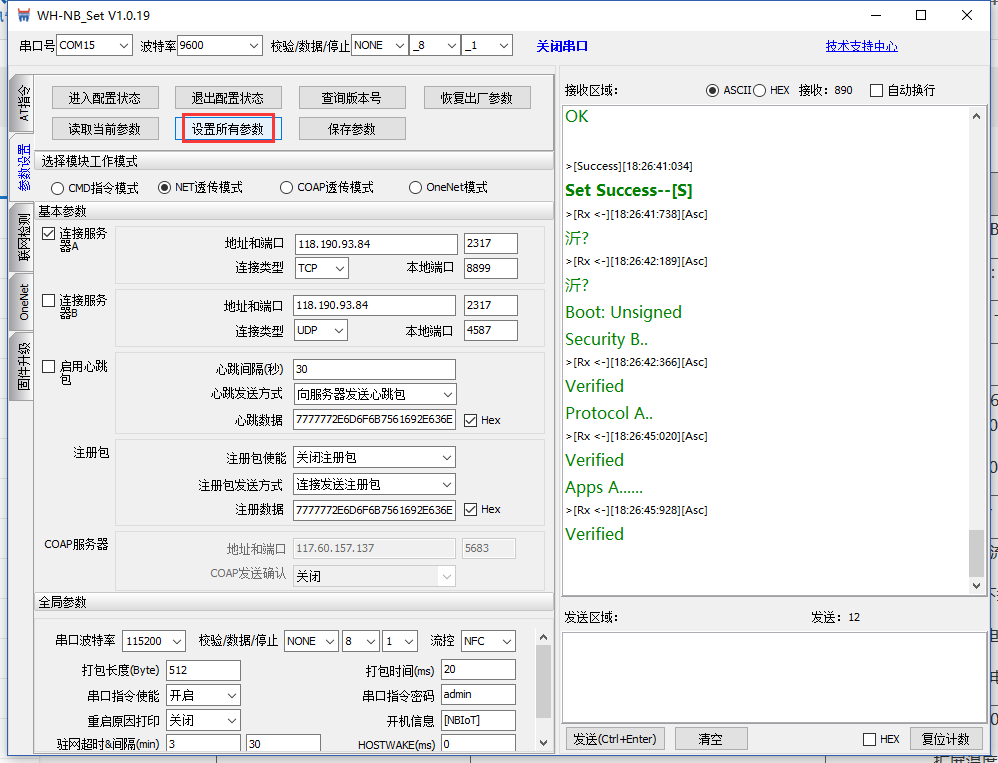Open the 技术支持中心 link

coord(862,46)
